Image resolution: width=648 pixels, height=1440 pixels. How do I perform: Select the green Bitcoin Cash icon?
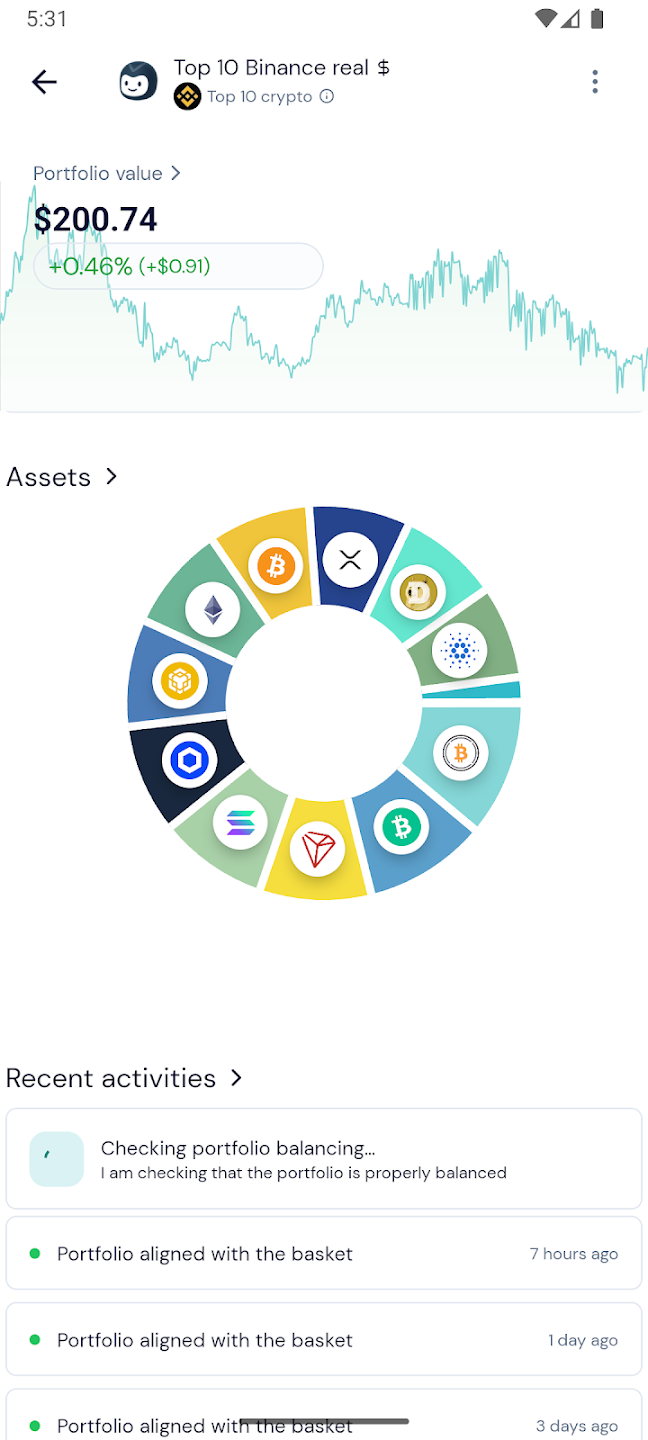click(x=401, y=827)
